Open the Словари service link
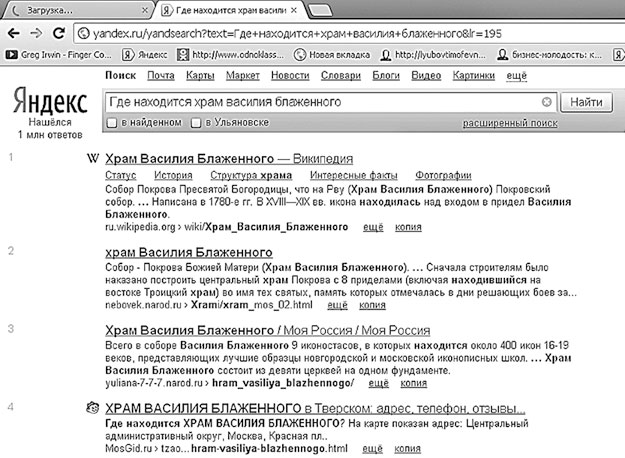This screenshot has height=458, width=625. pyautogui.click(x=341, y=76)
